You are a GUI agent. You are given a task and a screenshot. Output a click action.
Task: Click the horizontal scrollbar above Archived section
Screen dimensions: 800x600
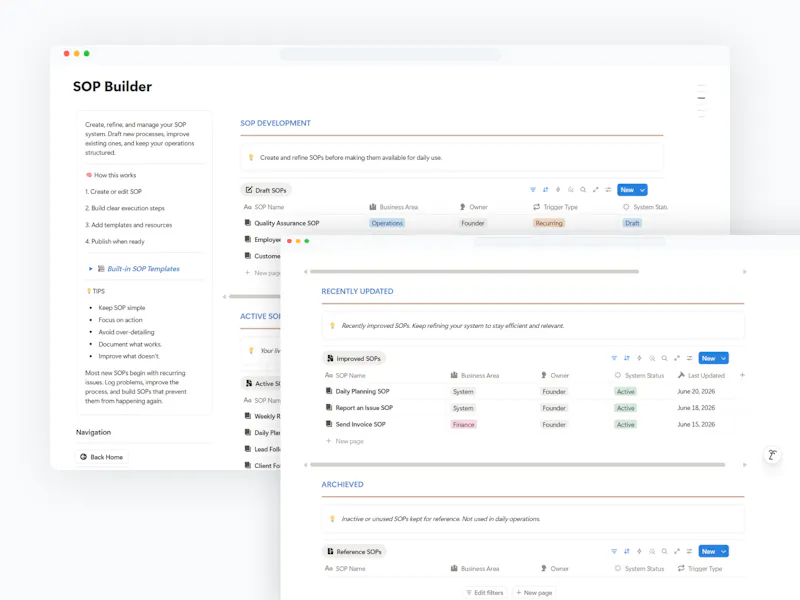pos(517,465)
